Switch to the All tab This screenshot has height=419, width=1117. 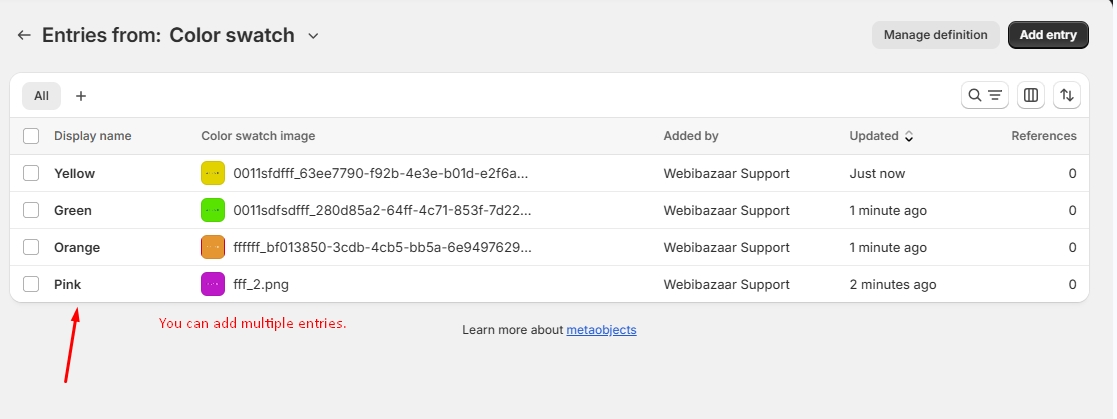point(41,96)
